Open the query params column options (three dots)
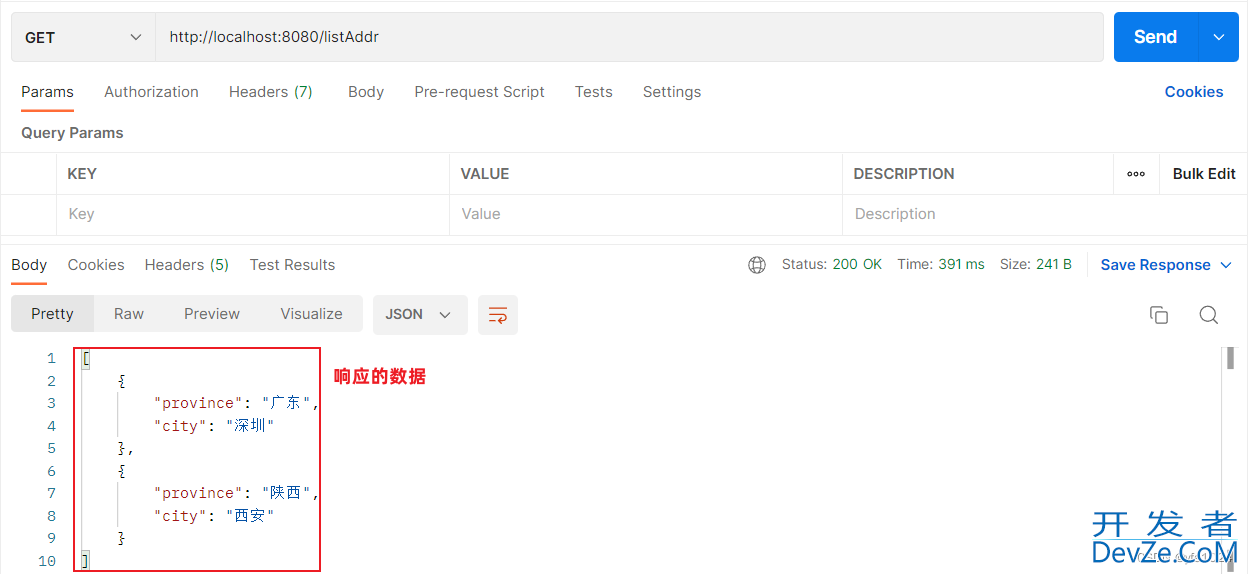The height and width of the screenshot is (574, 1248). click(x=1136, y=174)
